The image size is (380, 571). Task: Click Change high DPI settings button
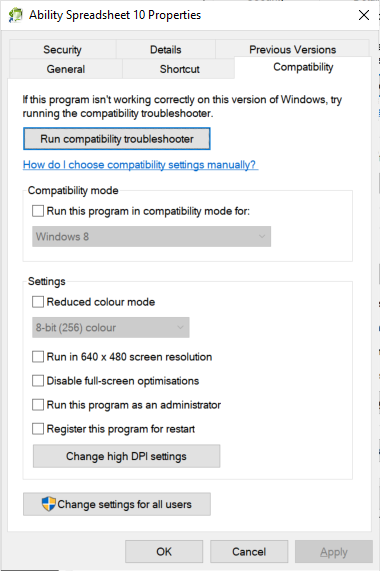coord(126,456)
